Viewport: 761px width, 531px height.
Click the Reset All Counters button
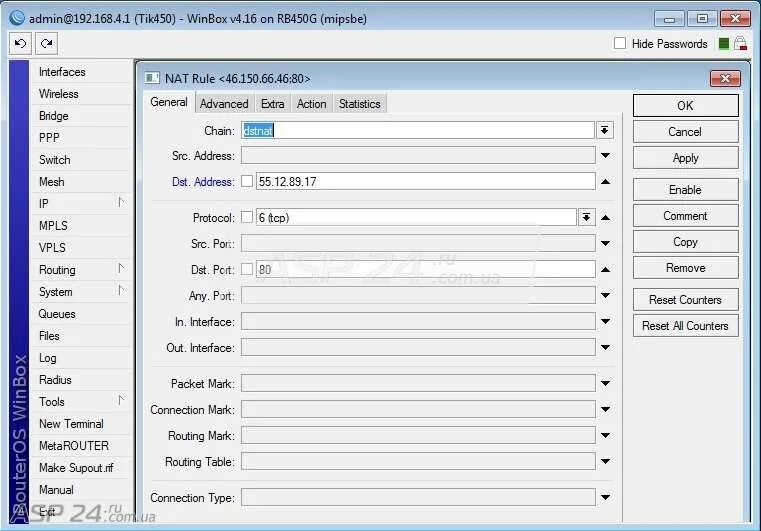[x=685, y=326]
